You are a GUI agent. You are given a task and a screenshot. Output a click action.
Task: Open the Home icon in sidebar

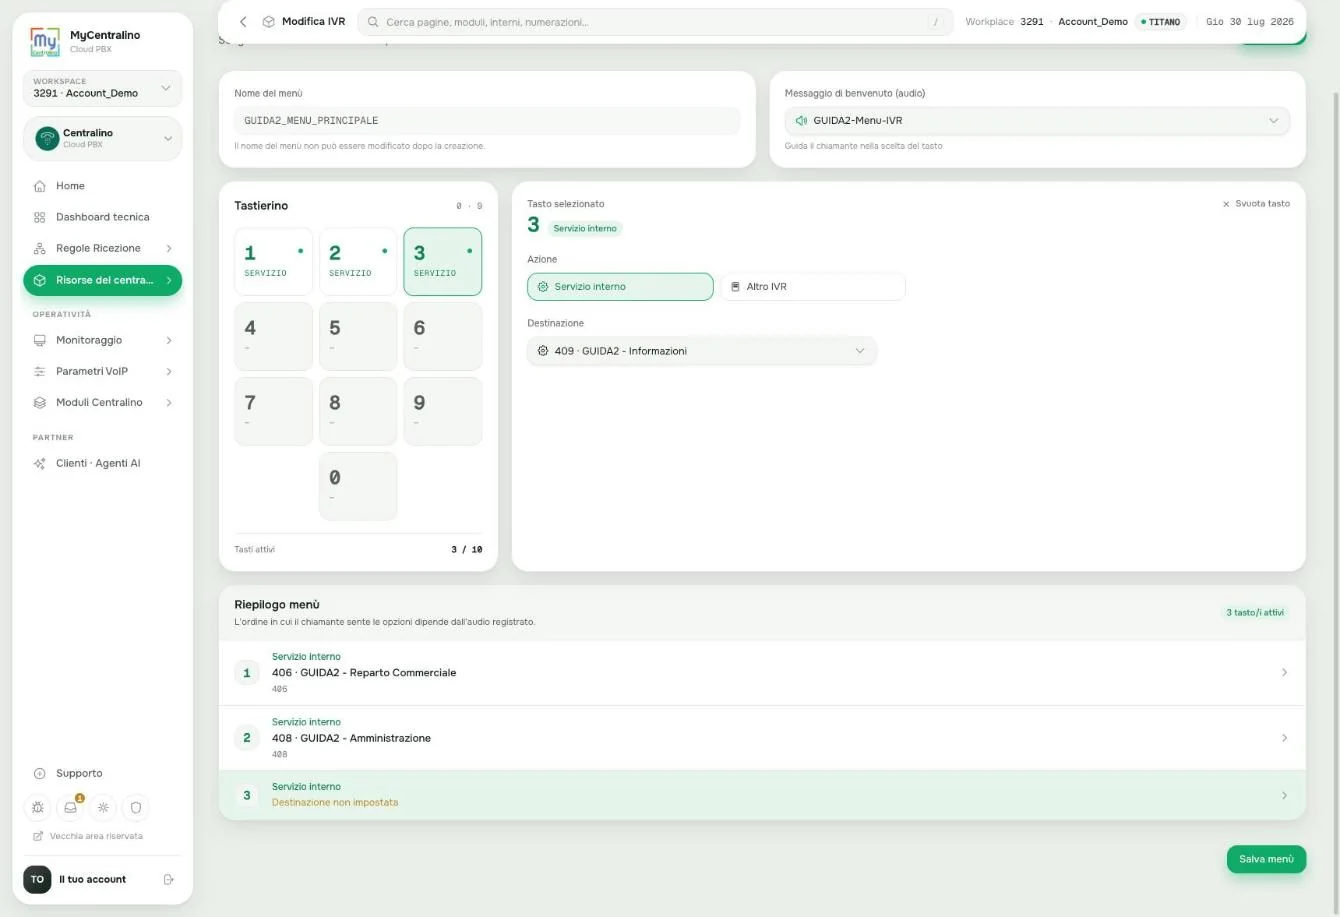(x=40, y=186)
